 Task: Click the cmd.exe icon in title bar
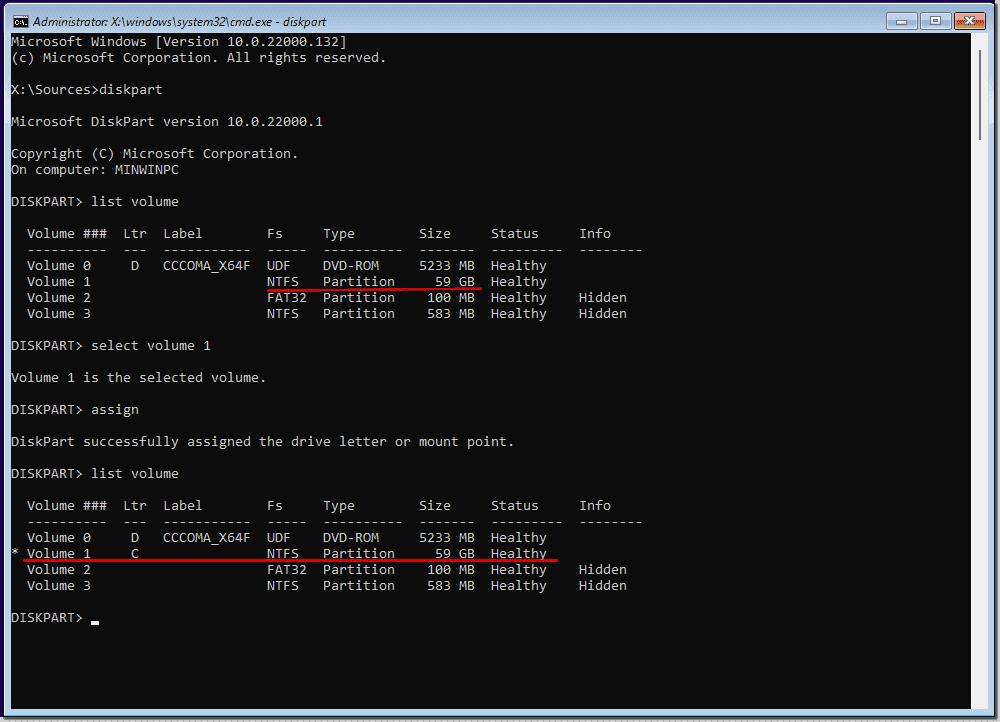click(20, 22)
